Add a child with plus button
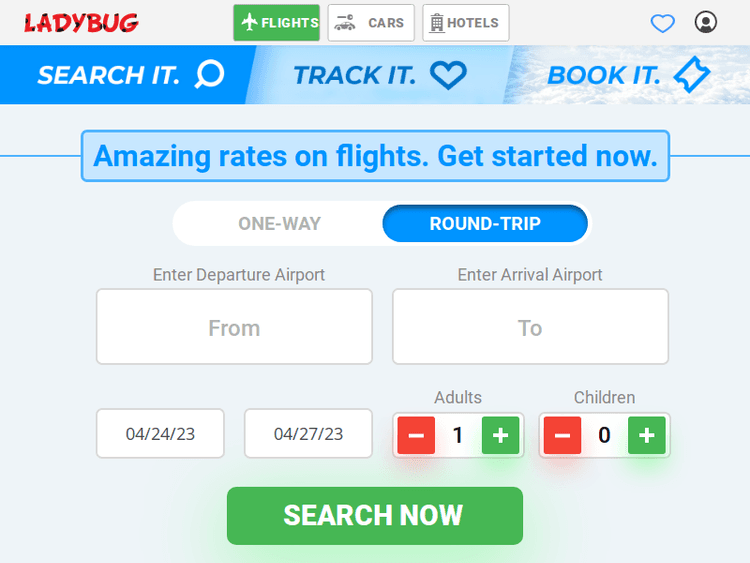 (x=647, y=435)
